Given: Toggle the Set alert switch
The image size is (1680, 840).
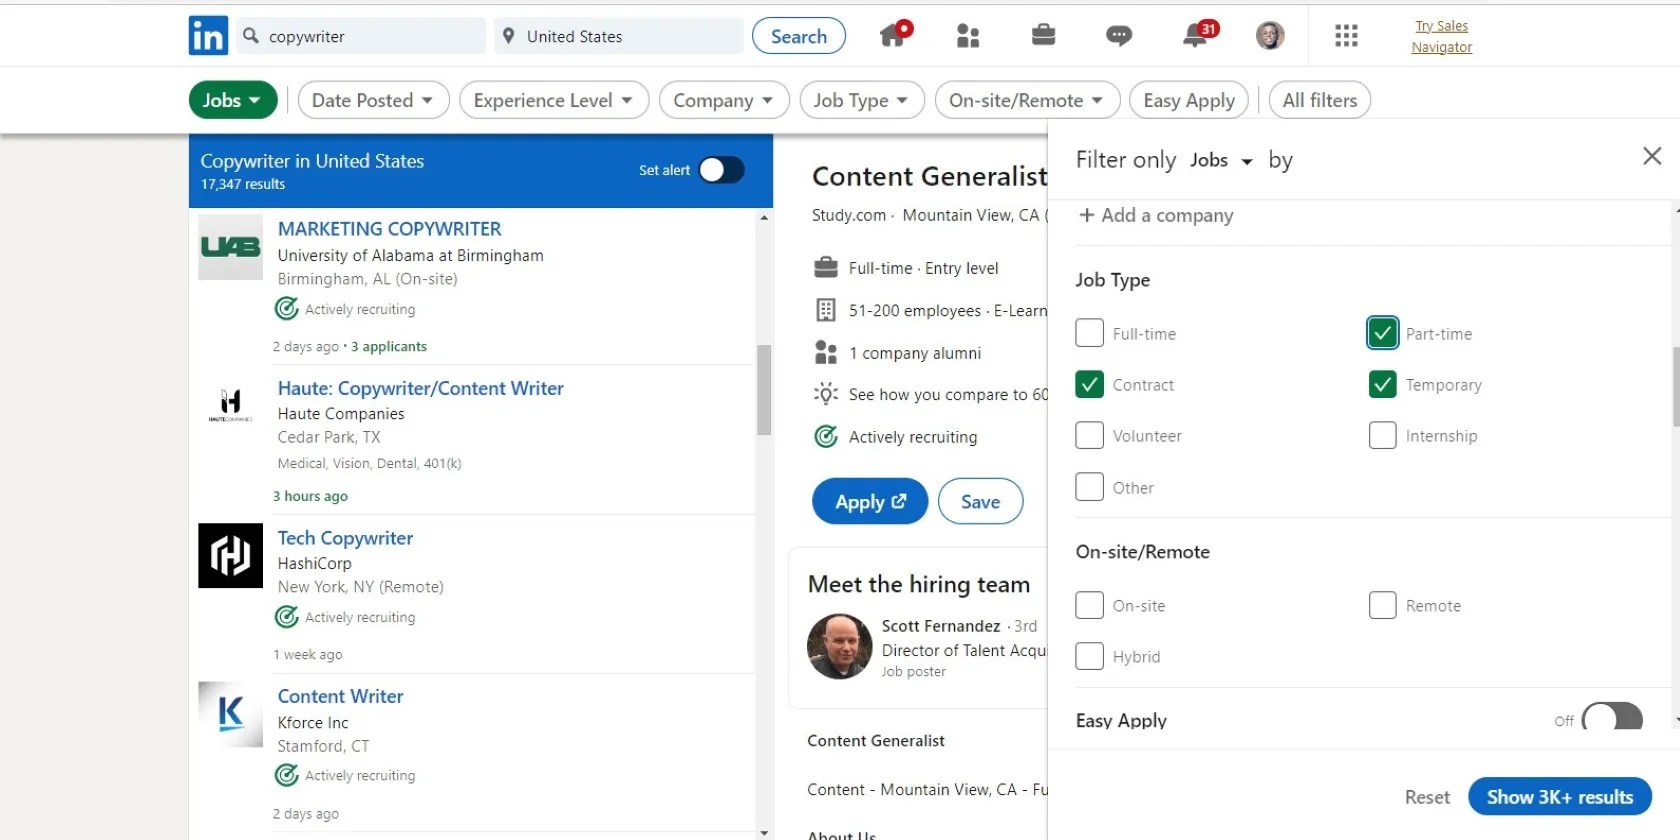Looking at the screenshot, I should click(721, 170).
